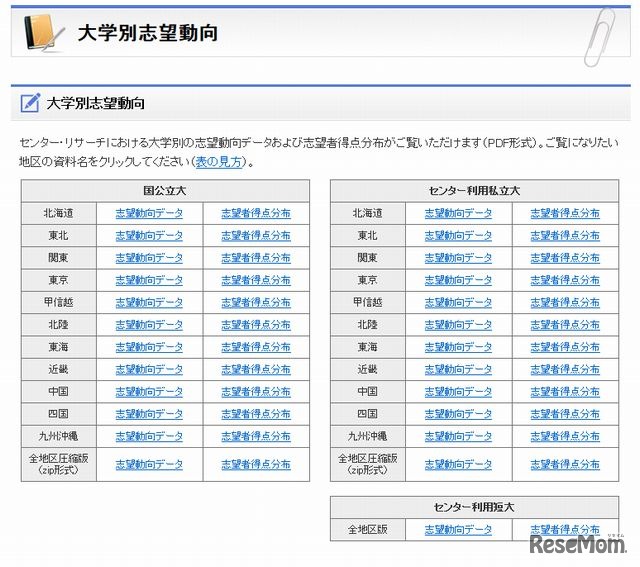Open 国公立大 甲信越 志望動向データ
The width and height of the screenshot is (640, 567).
[x=149, y=302]
